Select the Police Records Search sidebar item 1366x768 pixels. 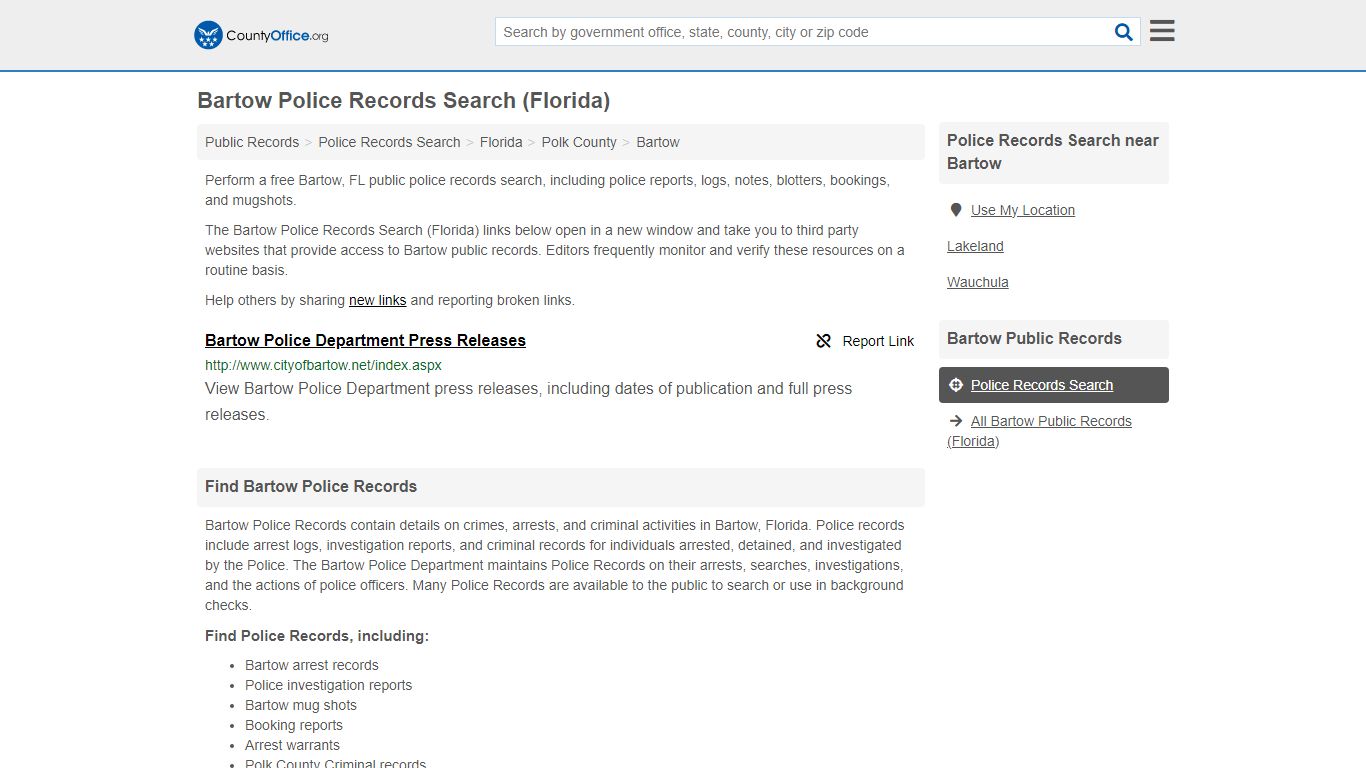(x=1054, y=385)
